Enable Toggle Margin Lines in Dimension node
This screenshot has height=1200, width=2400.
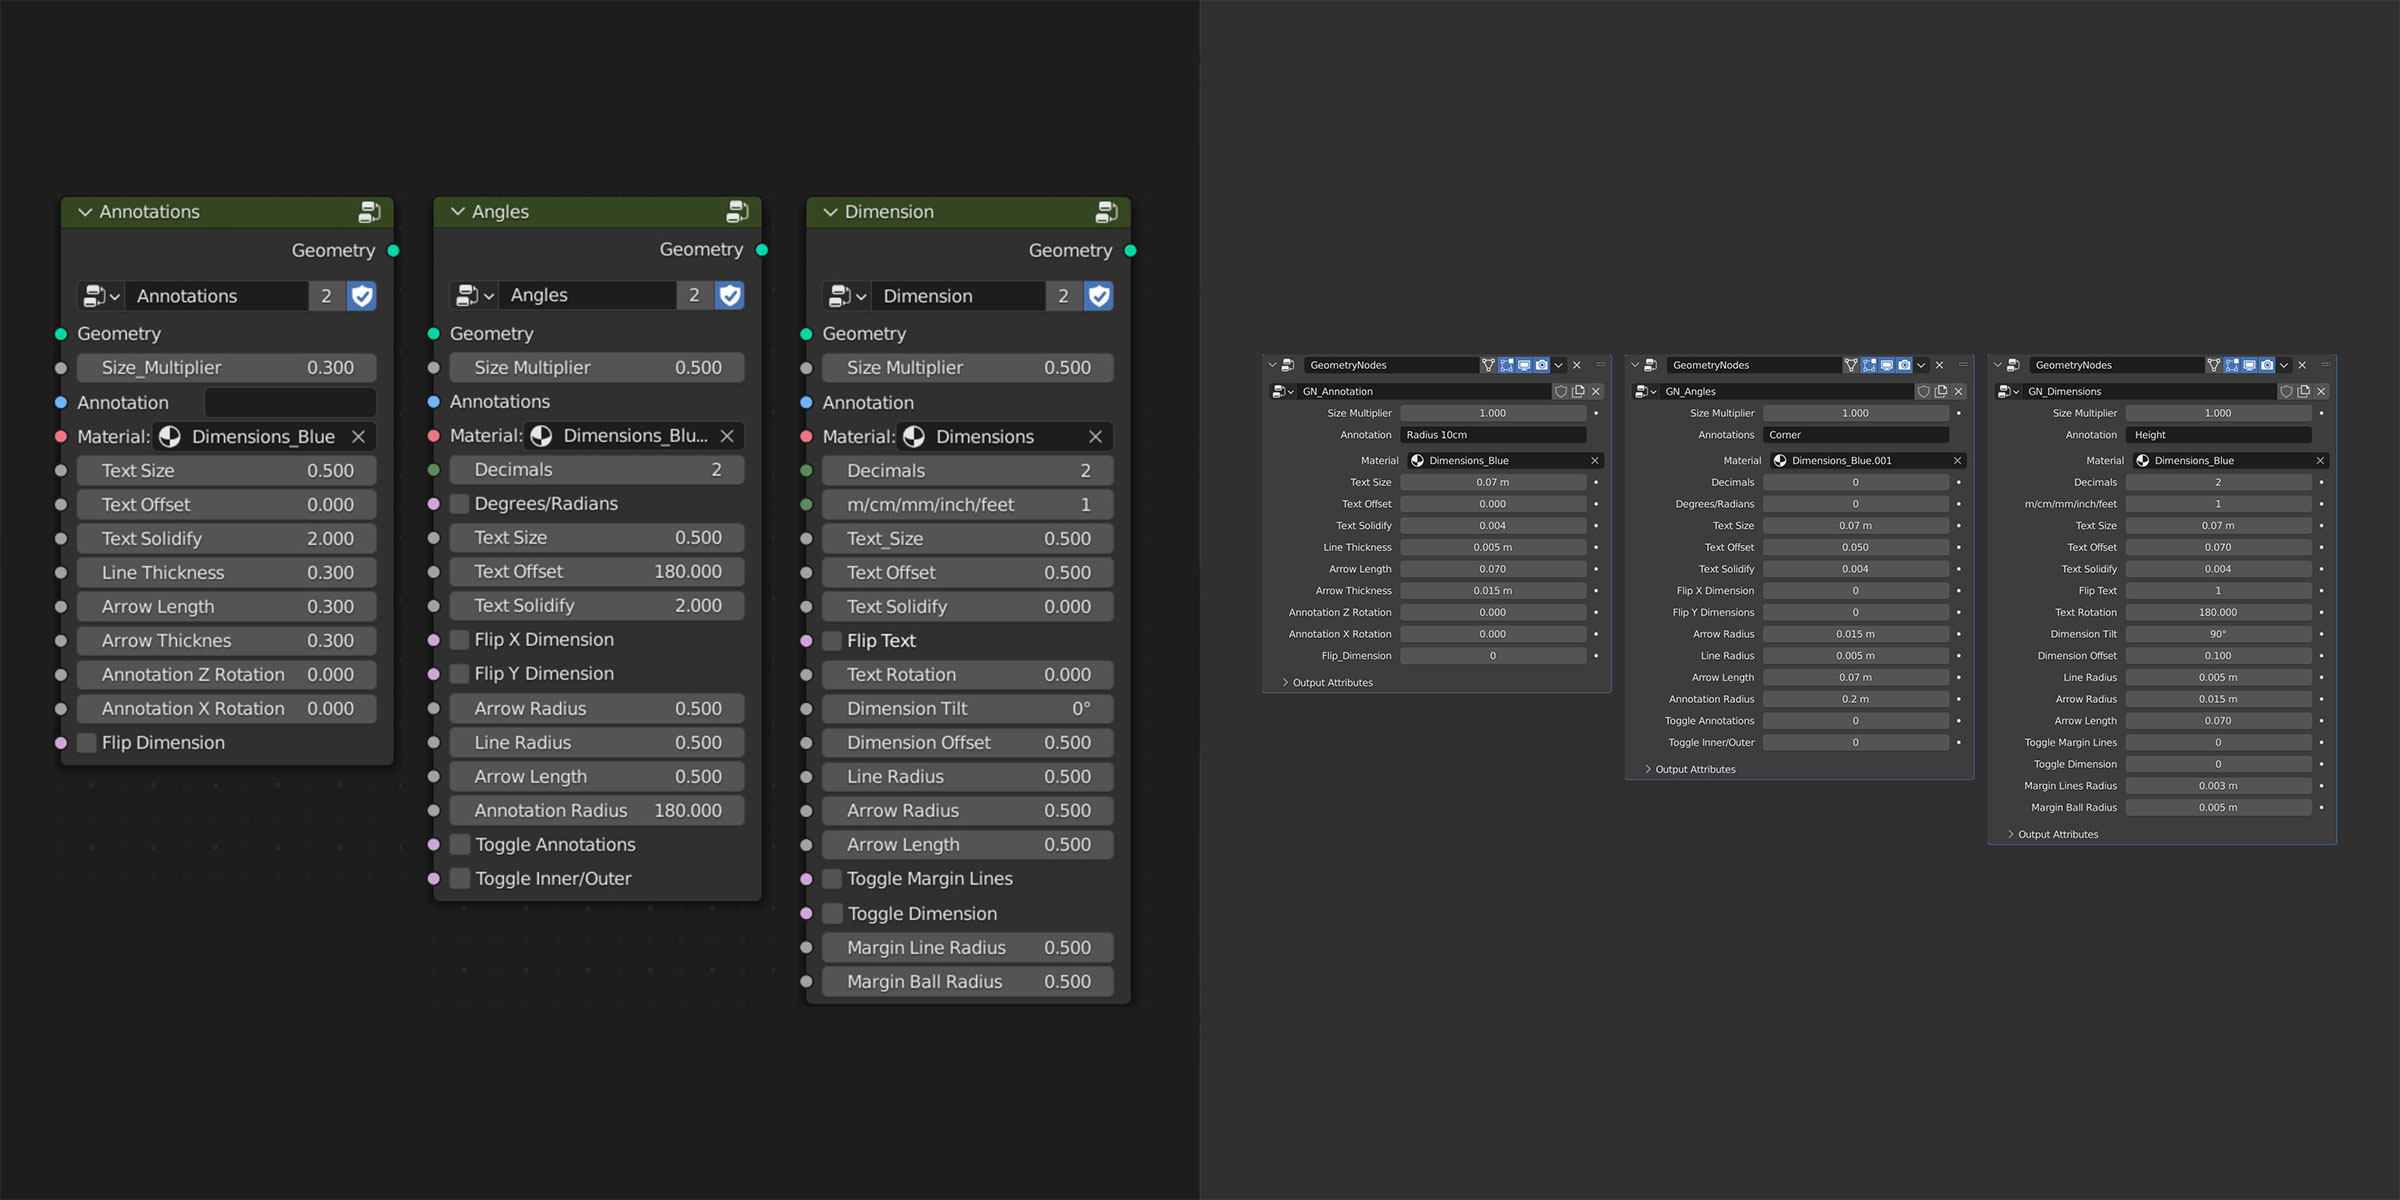(x=832, y=879)
